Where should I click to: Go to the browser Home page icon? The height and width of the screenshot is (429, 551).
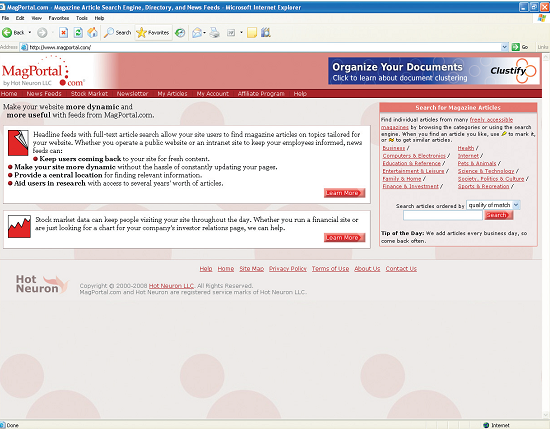click(92, 33)
